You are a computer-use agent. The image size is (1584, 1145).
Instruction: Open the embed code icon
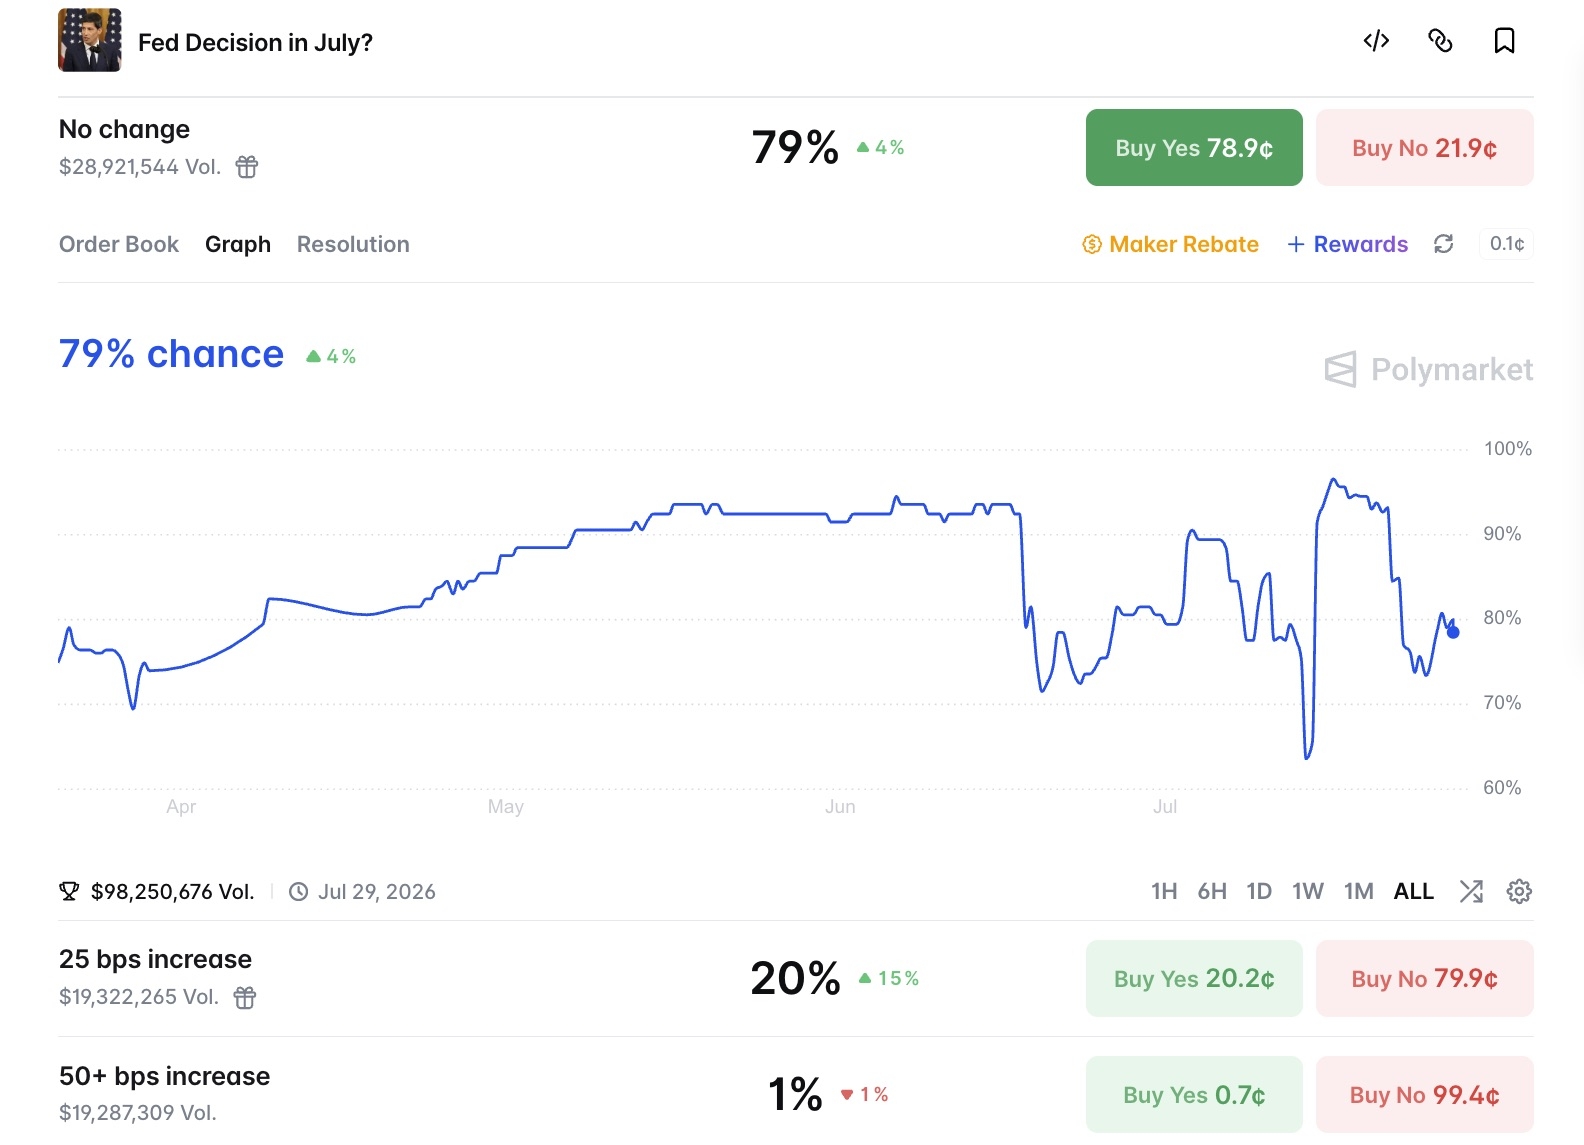(1376, 41)
